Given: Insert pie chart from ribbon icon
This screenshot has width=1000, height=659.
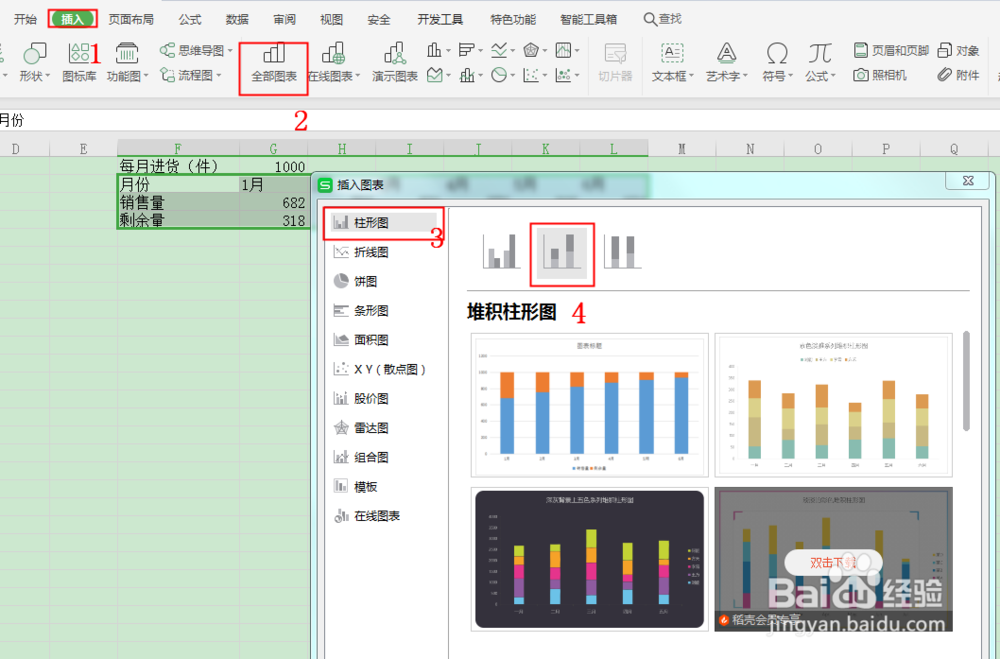Looking at the screenshot, I should tap(499, 75).
